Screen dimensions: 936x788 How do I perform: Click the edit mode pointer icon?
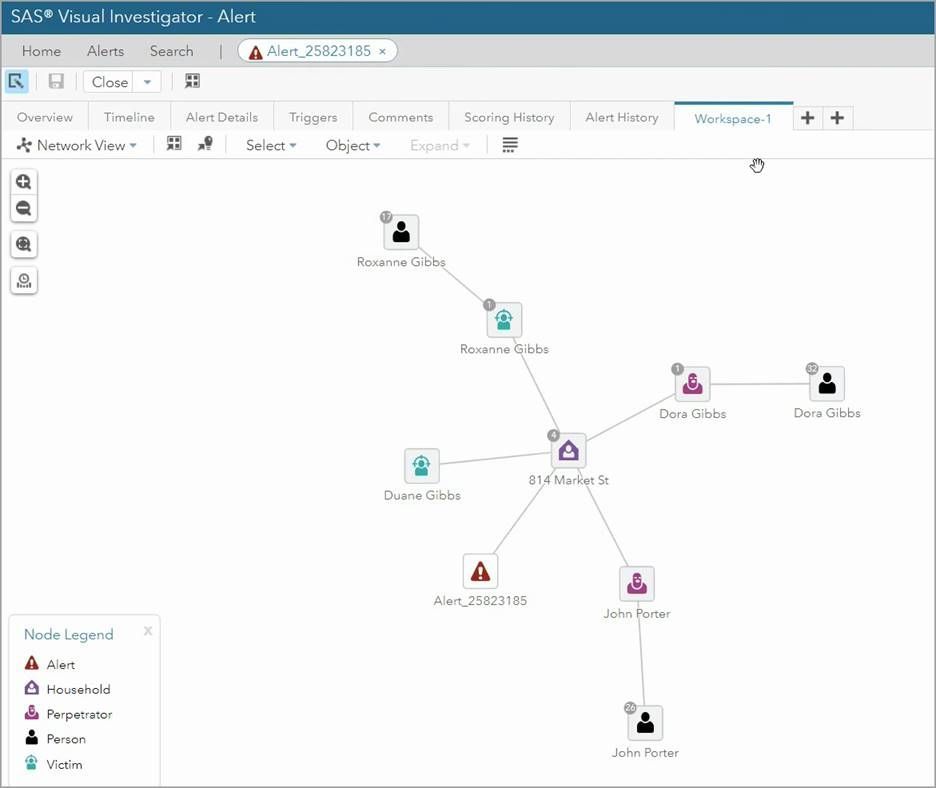[16, 81]
